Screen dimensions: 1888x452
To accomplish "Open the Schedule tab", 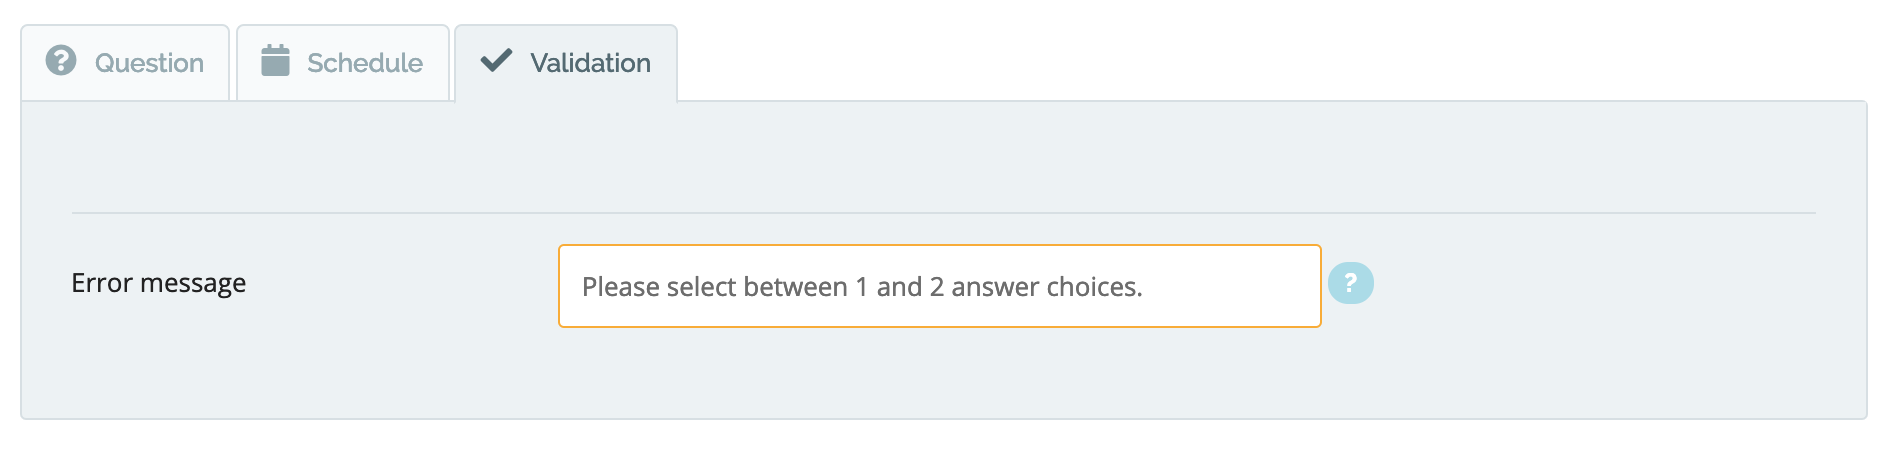I will tap(343, 63).
